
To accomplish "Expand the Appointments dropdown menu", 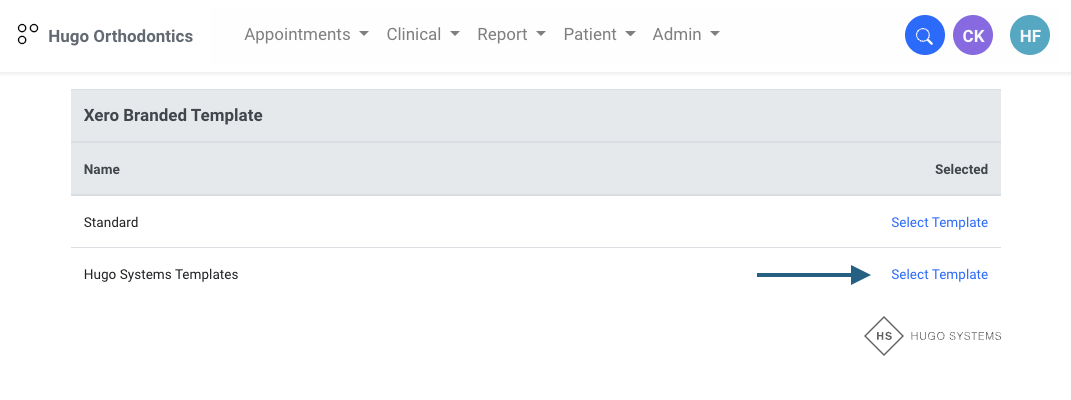I will pos(306,34).
